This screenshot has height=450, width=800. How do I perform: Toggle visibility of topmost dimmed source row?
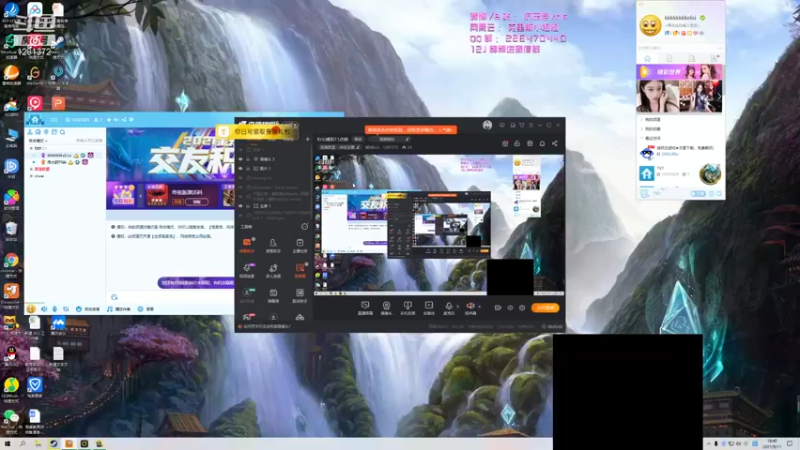coord(241,149)
